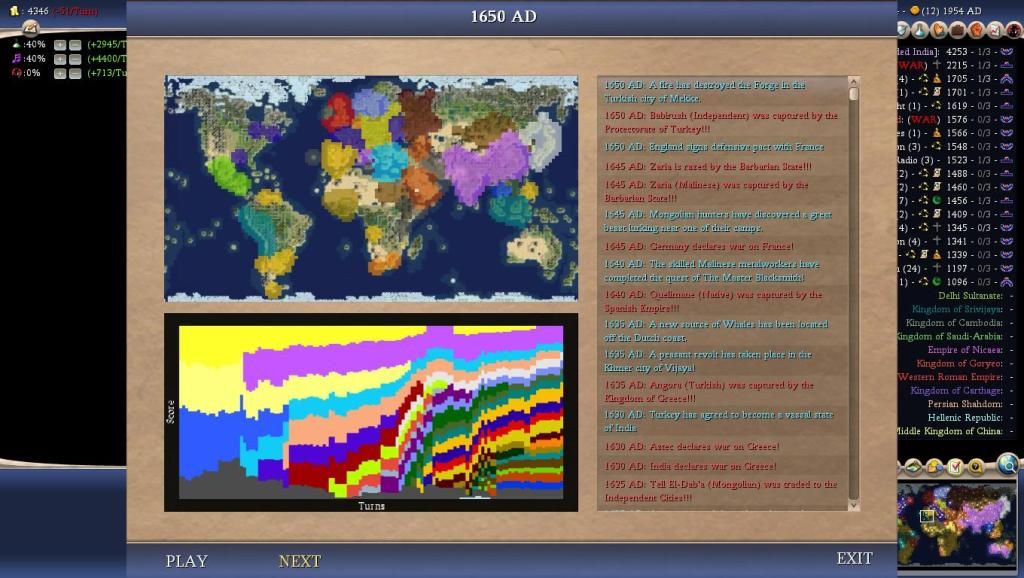Open the turn log scroll icon
The image size is (1024, 578).
(x=31, y=27)
